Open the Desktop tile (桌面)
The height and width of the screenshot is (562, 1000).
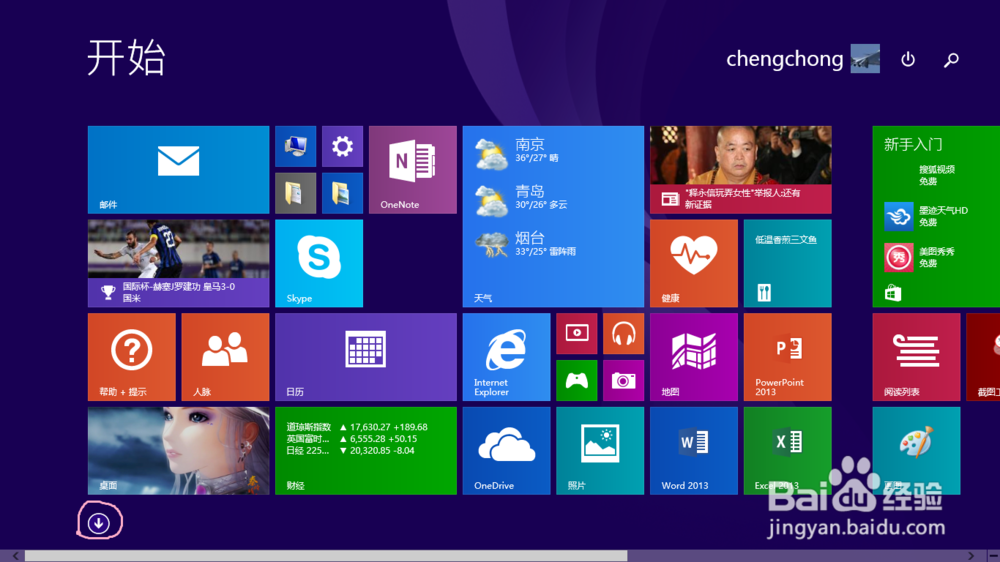click(179, 451)
